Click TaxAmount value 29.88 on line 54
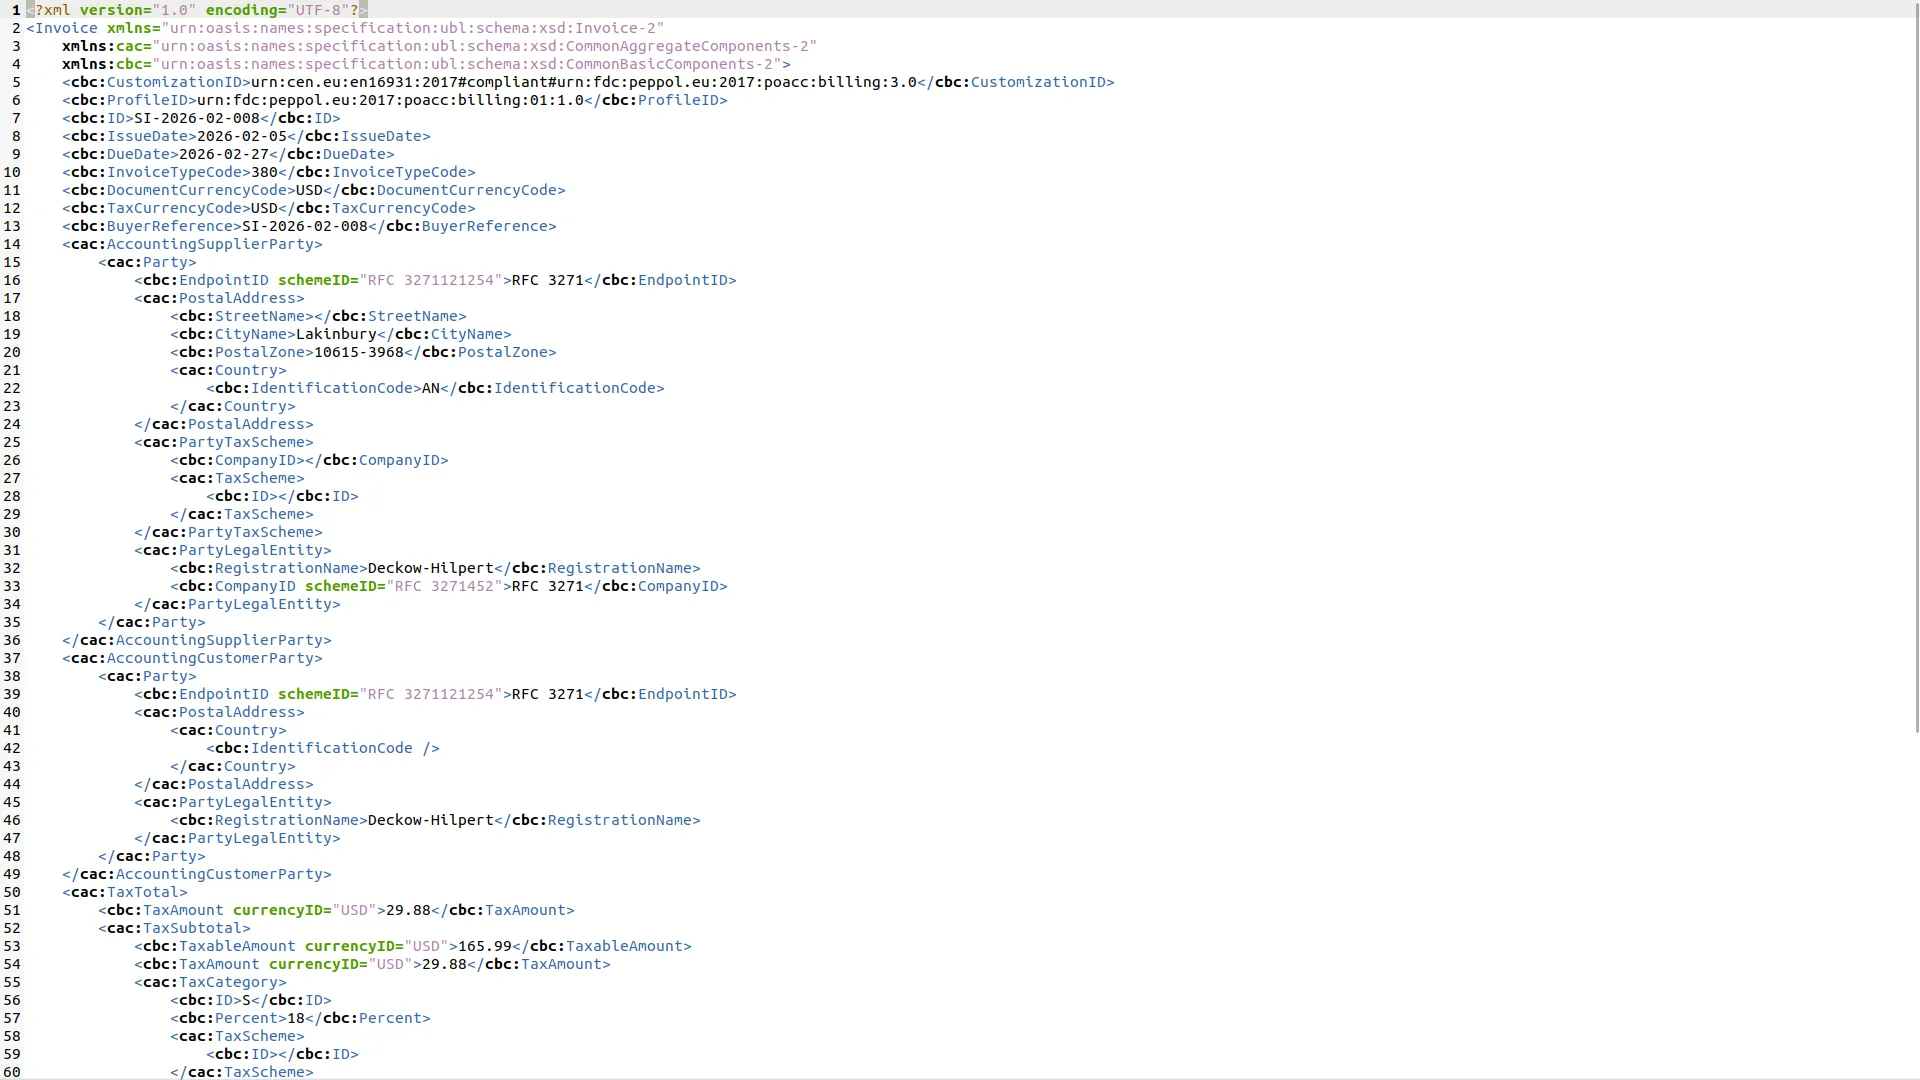This screenshot has width=1920, height=1080. [444, 964]
